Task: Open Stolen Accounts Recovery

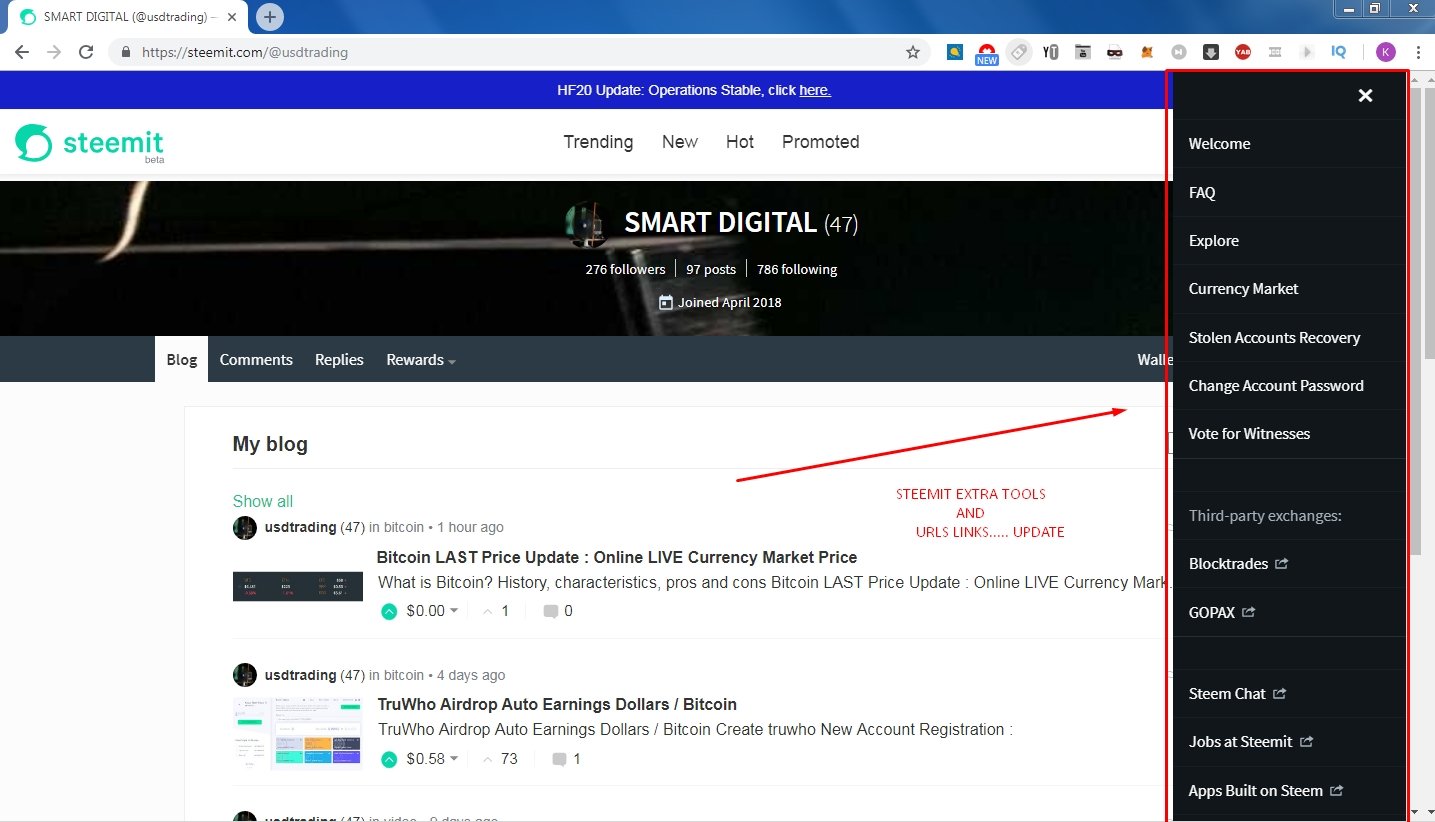Action: click(x=1274, y=337)
